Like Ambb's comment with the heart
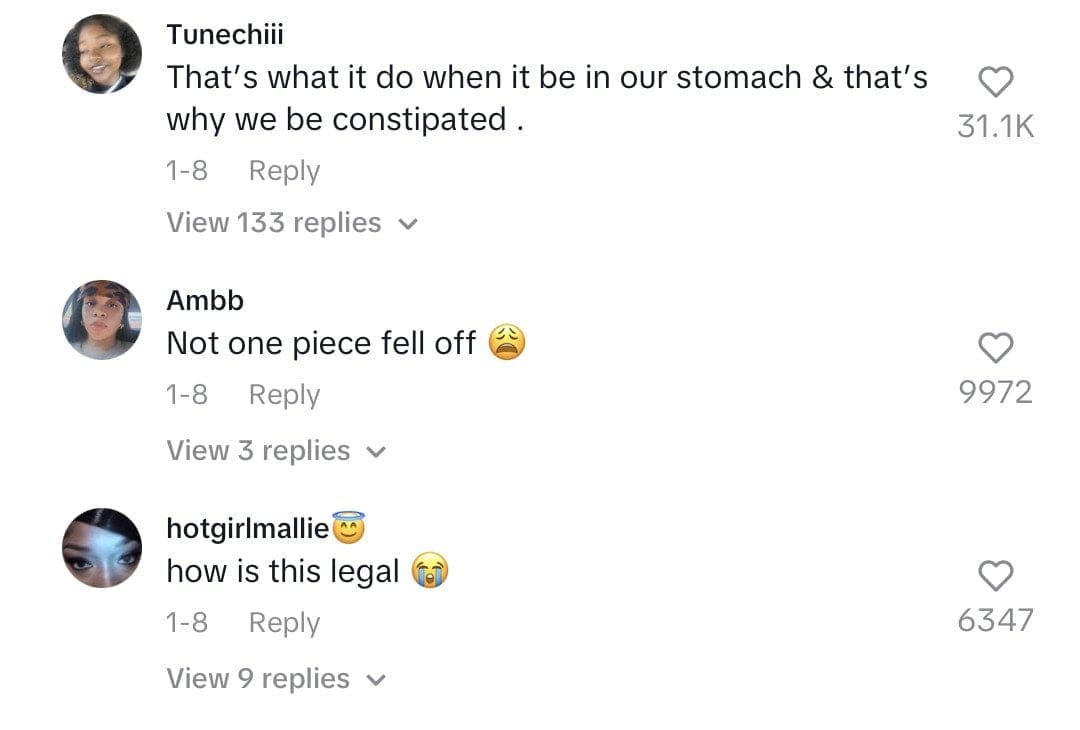The height and width of the screenshot is (730, 1080). (x=995, y=347)
